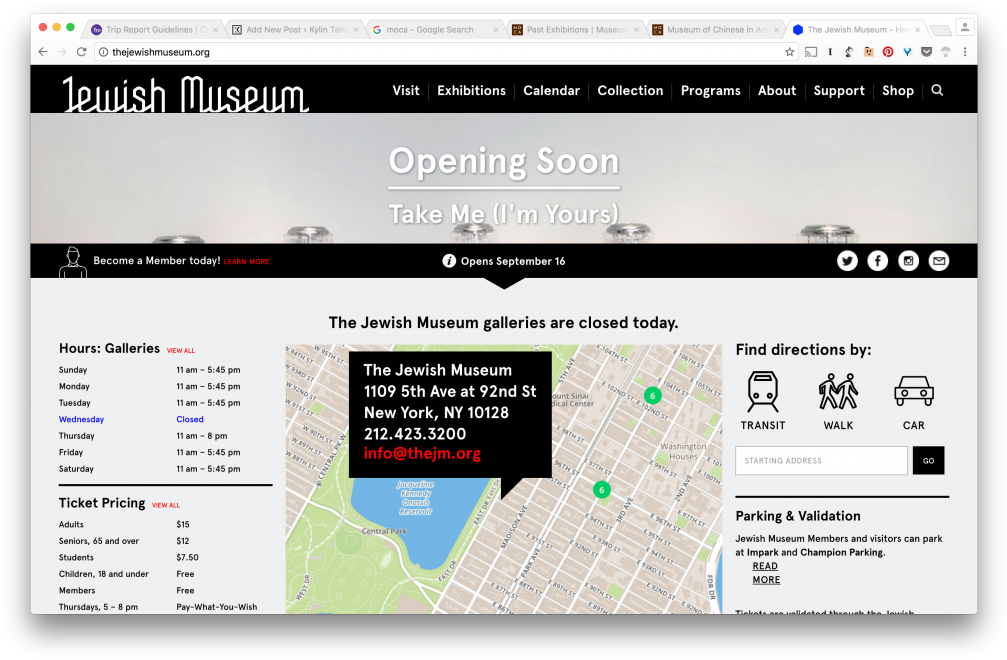Open the museum's Instagram icon
Viewport: 1007px width, 660px height.
coord(909,261)
